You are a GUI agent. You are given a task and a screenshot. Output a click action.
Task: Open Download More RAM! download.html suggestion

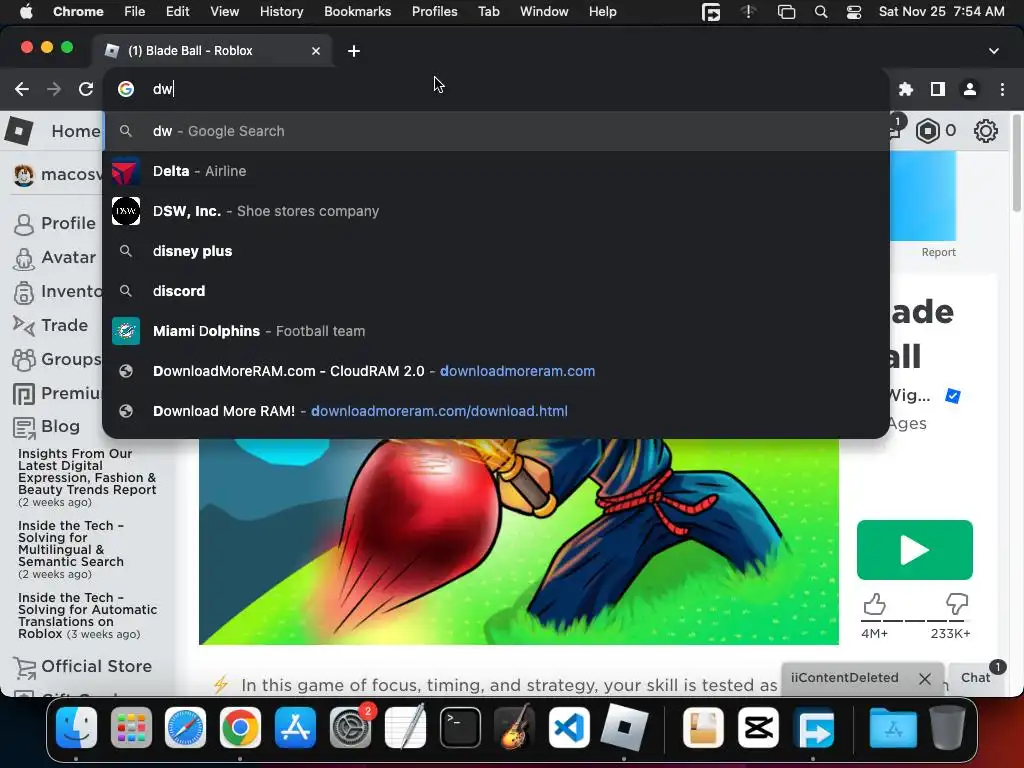coord(496,411)
